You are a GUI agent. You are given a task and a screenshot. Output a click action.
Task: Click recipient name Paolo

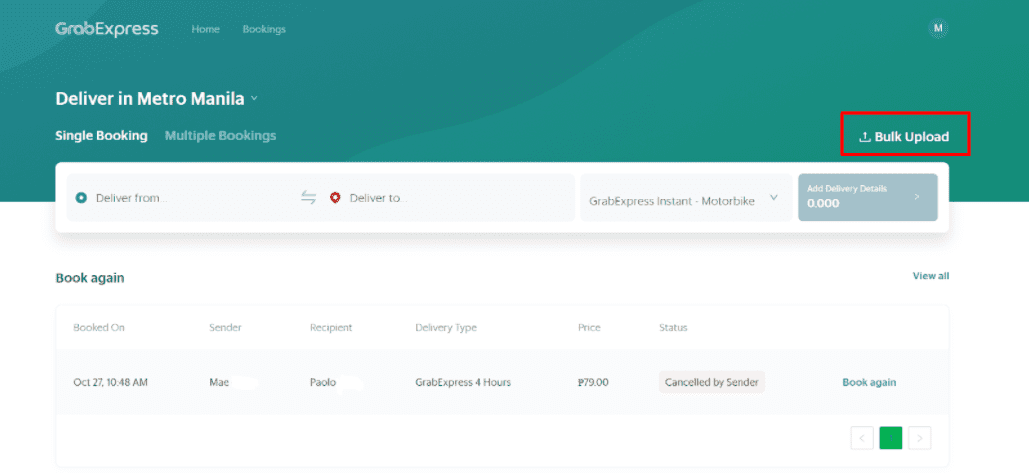click(323, 382)
